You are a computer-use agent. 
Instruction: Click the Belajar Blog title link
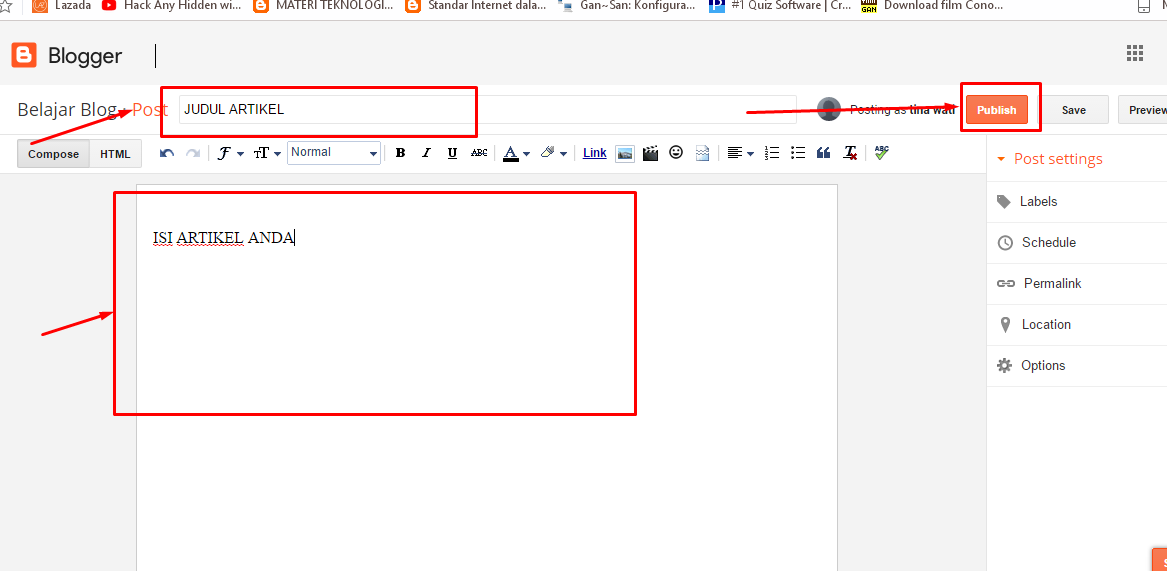click(x=66, y=110)
